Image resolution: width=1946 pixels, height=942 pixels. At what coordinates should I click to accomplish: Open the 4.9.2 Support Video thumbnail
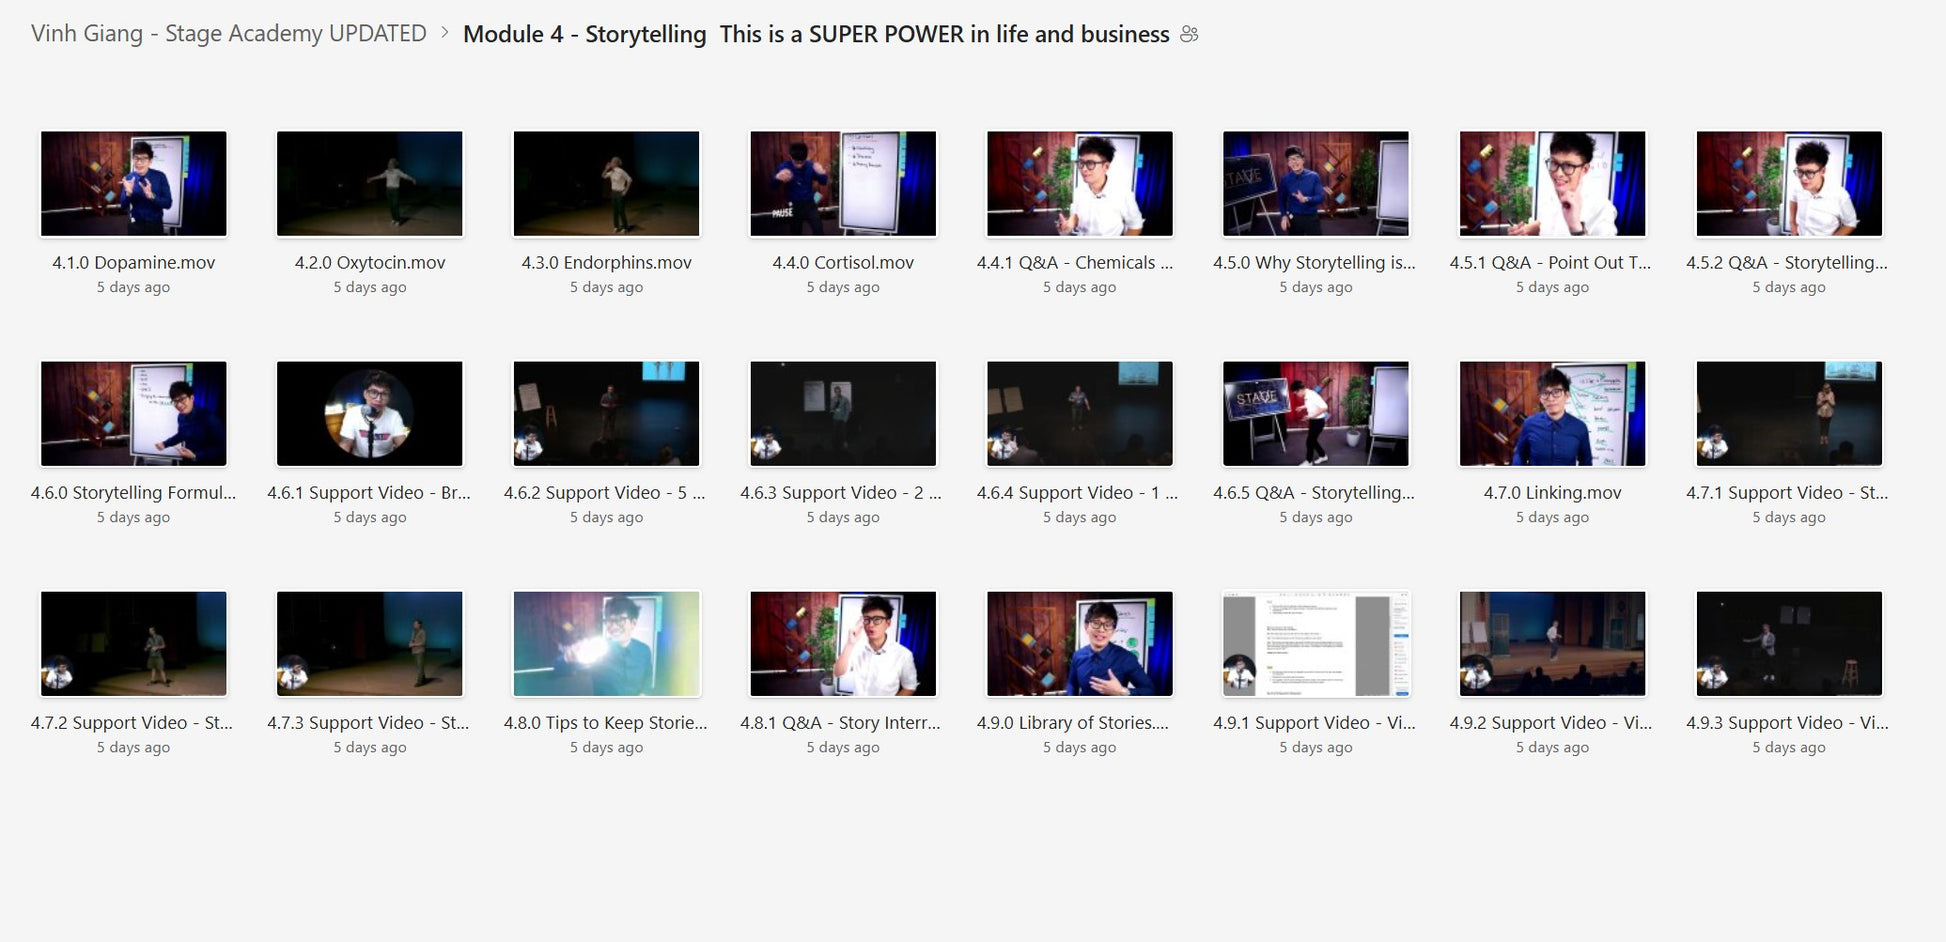coord(1553,644)
